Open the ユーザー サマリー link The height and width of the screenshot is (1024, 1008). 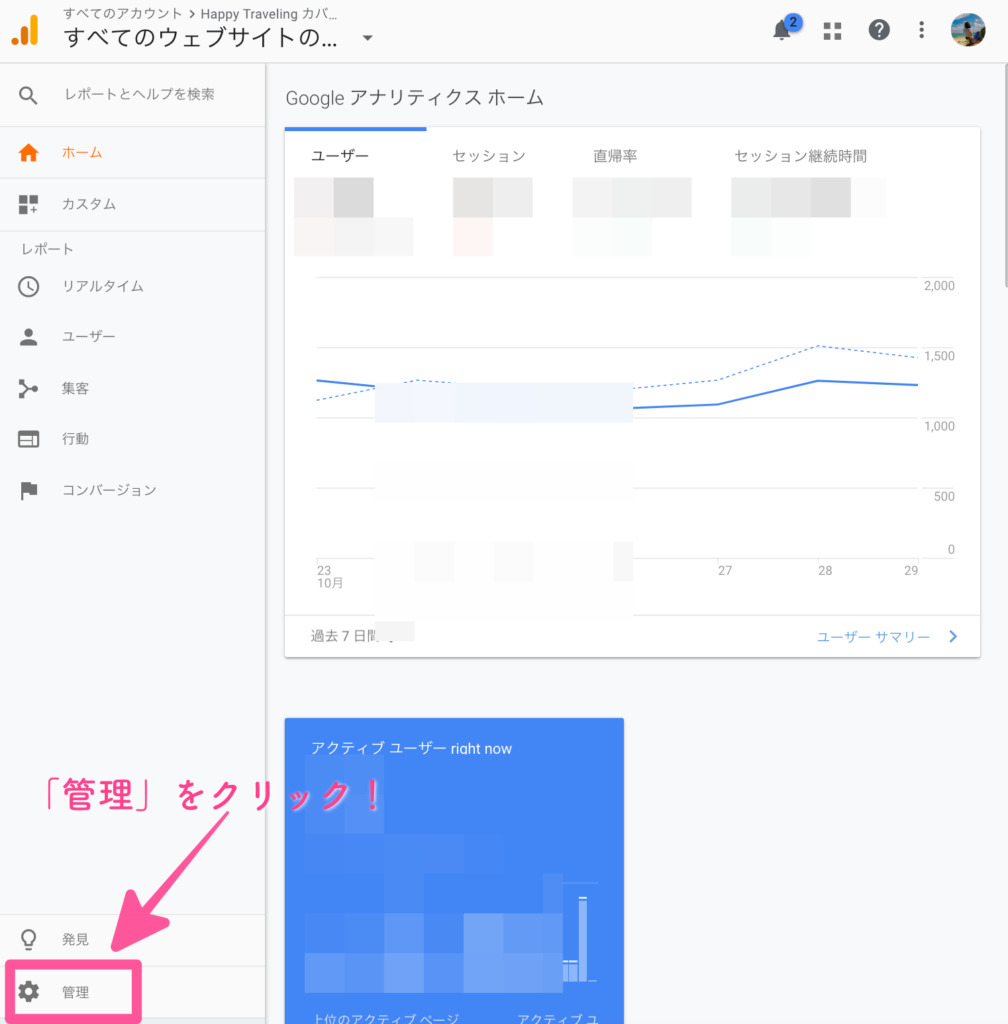pyautogui.click(x=873, y=637)
